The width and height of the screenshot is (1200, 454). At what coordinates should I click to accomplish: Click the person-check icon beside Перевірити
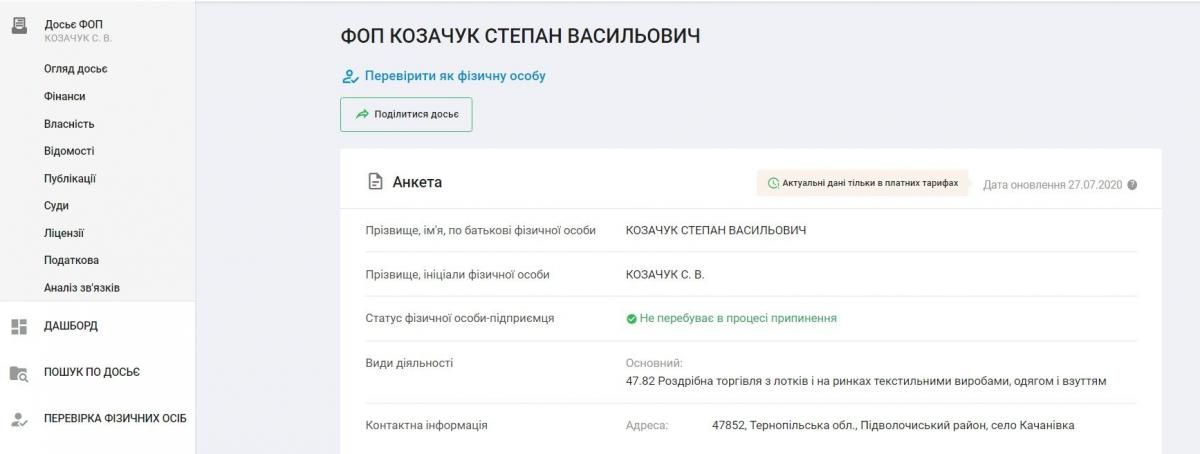point(350,76)
